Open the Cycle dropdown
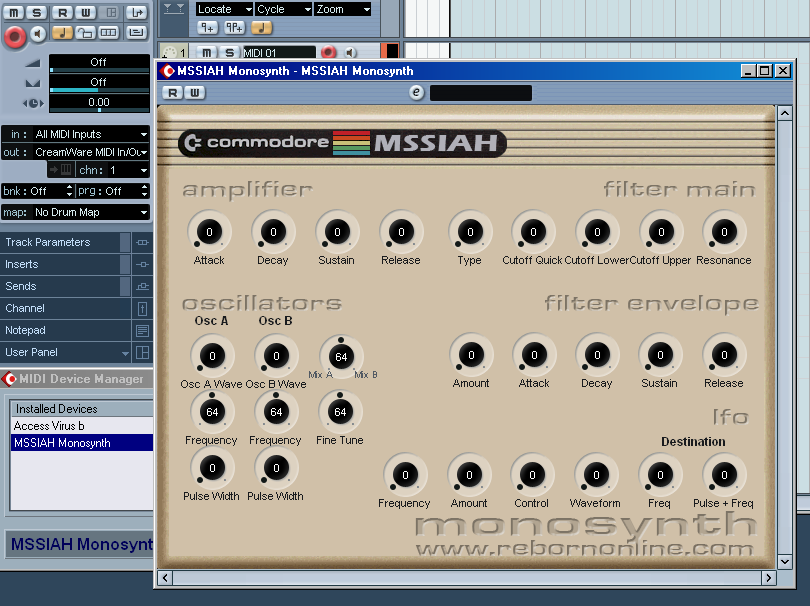Screen dimensions: 810x606 pyautogui.click(x=283, y=9)
